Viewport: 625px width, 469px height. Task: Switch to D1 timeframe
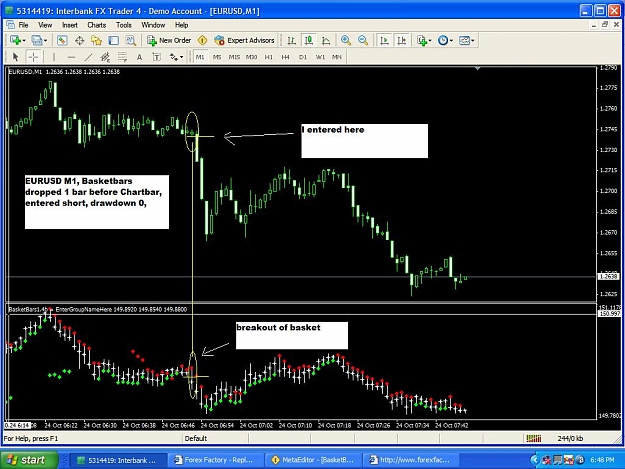pos(303,57)
